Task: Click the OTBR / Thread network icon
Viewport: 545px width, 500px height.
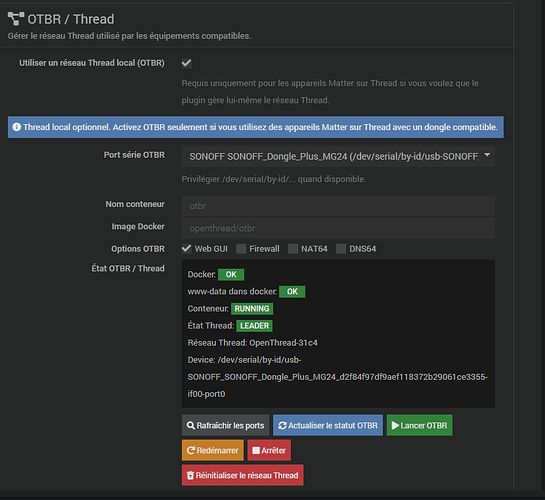Action: pyautogui.click(x=16, y=19)
